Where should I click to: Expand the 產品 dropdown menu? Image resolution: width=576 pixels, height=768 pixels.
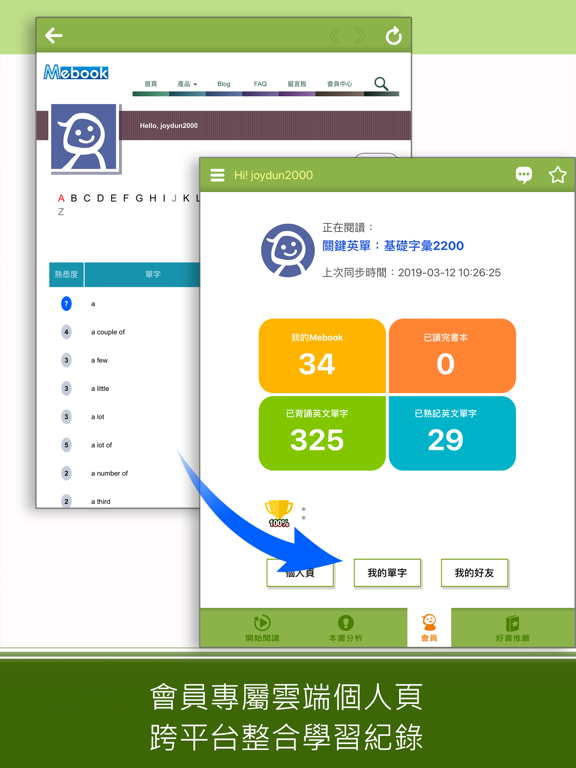187,84
